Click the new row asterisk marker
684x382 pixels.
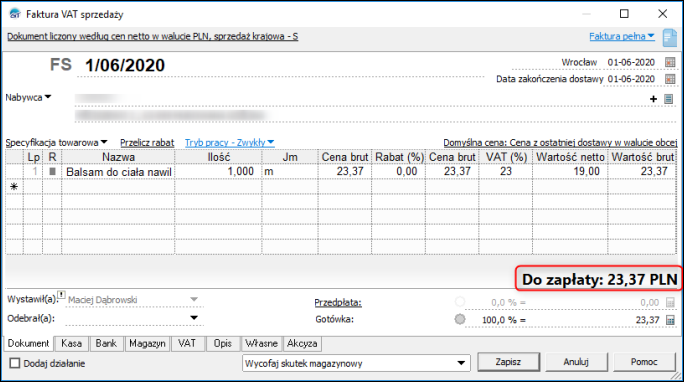14,187
